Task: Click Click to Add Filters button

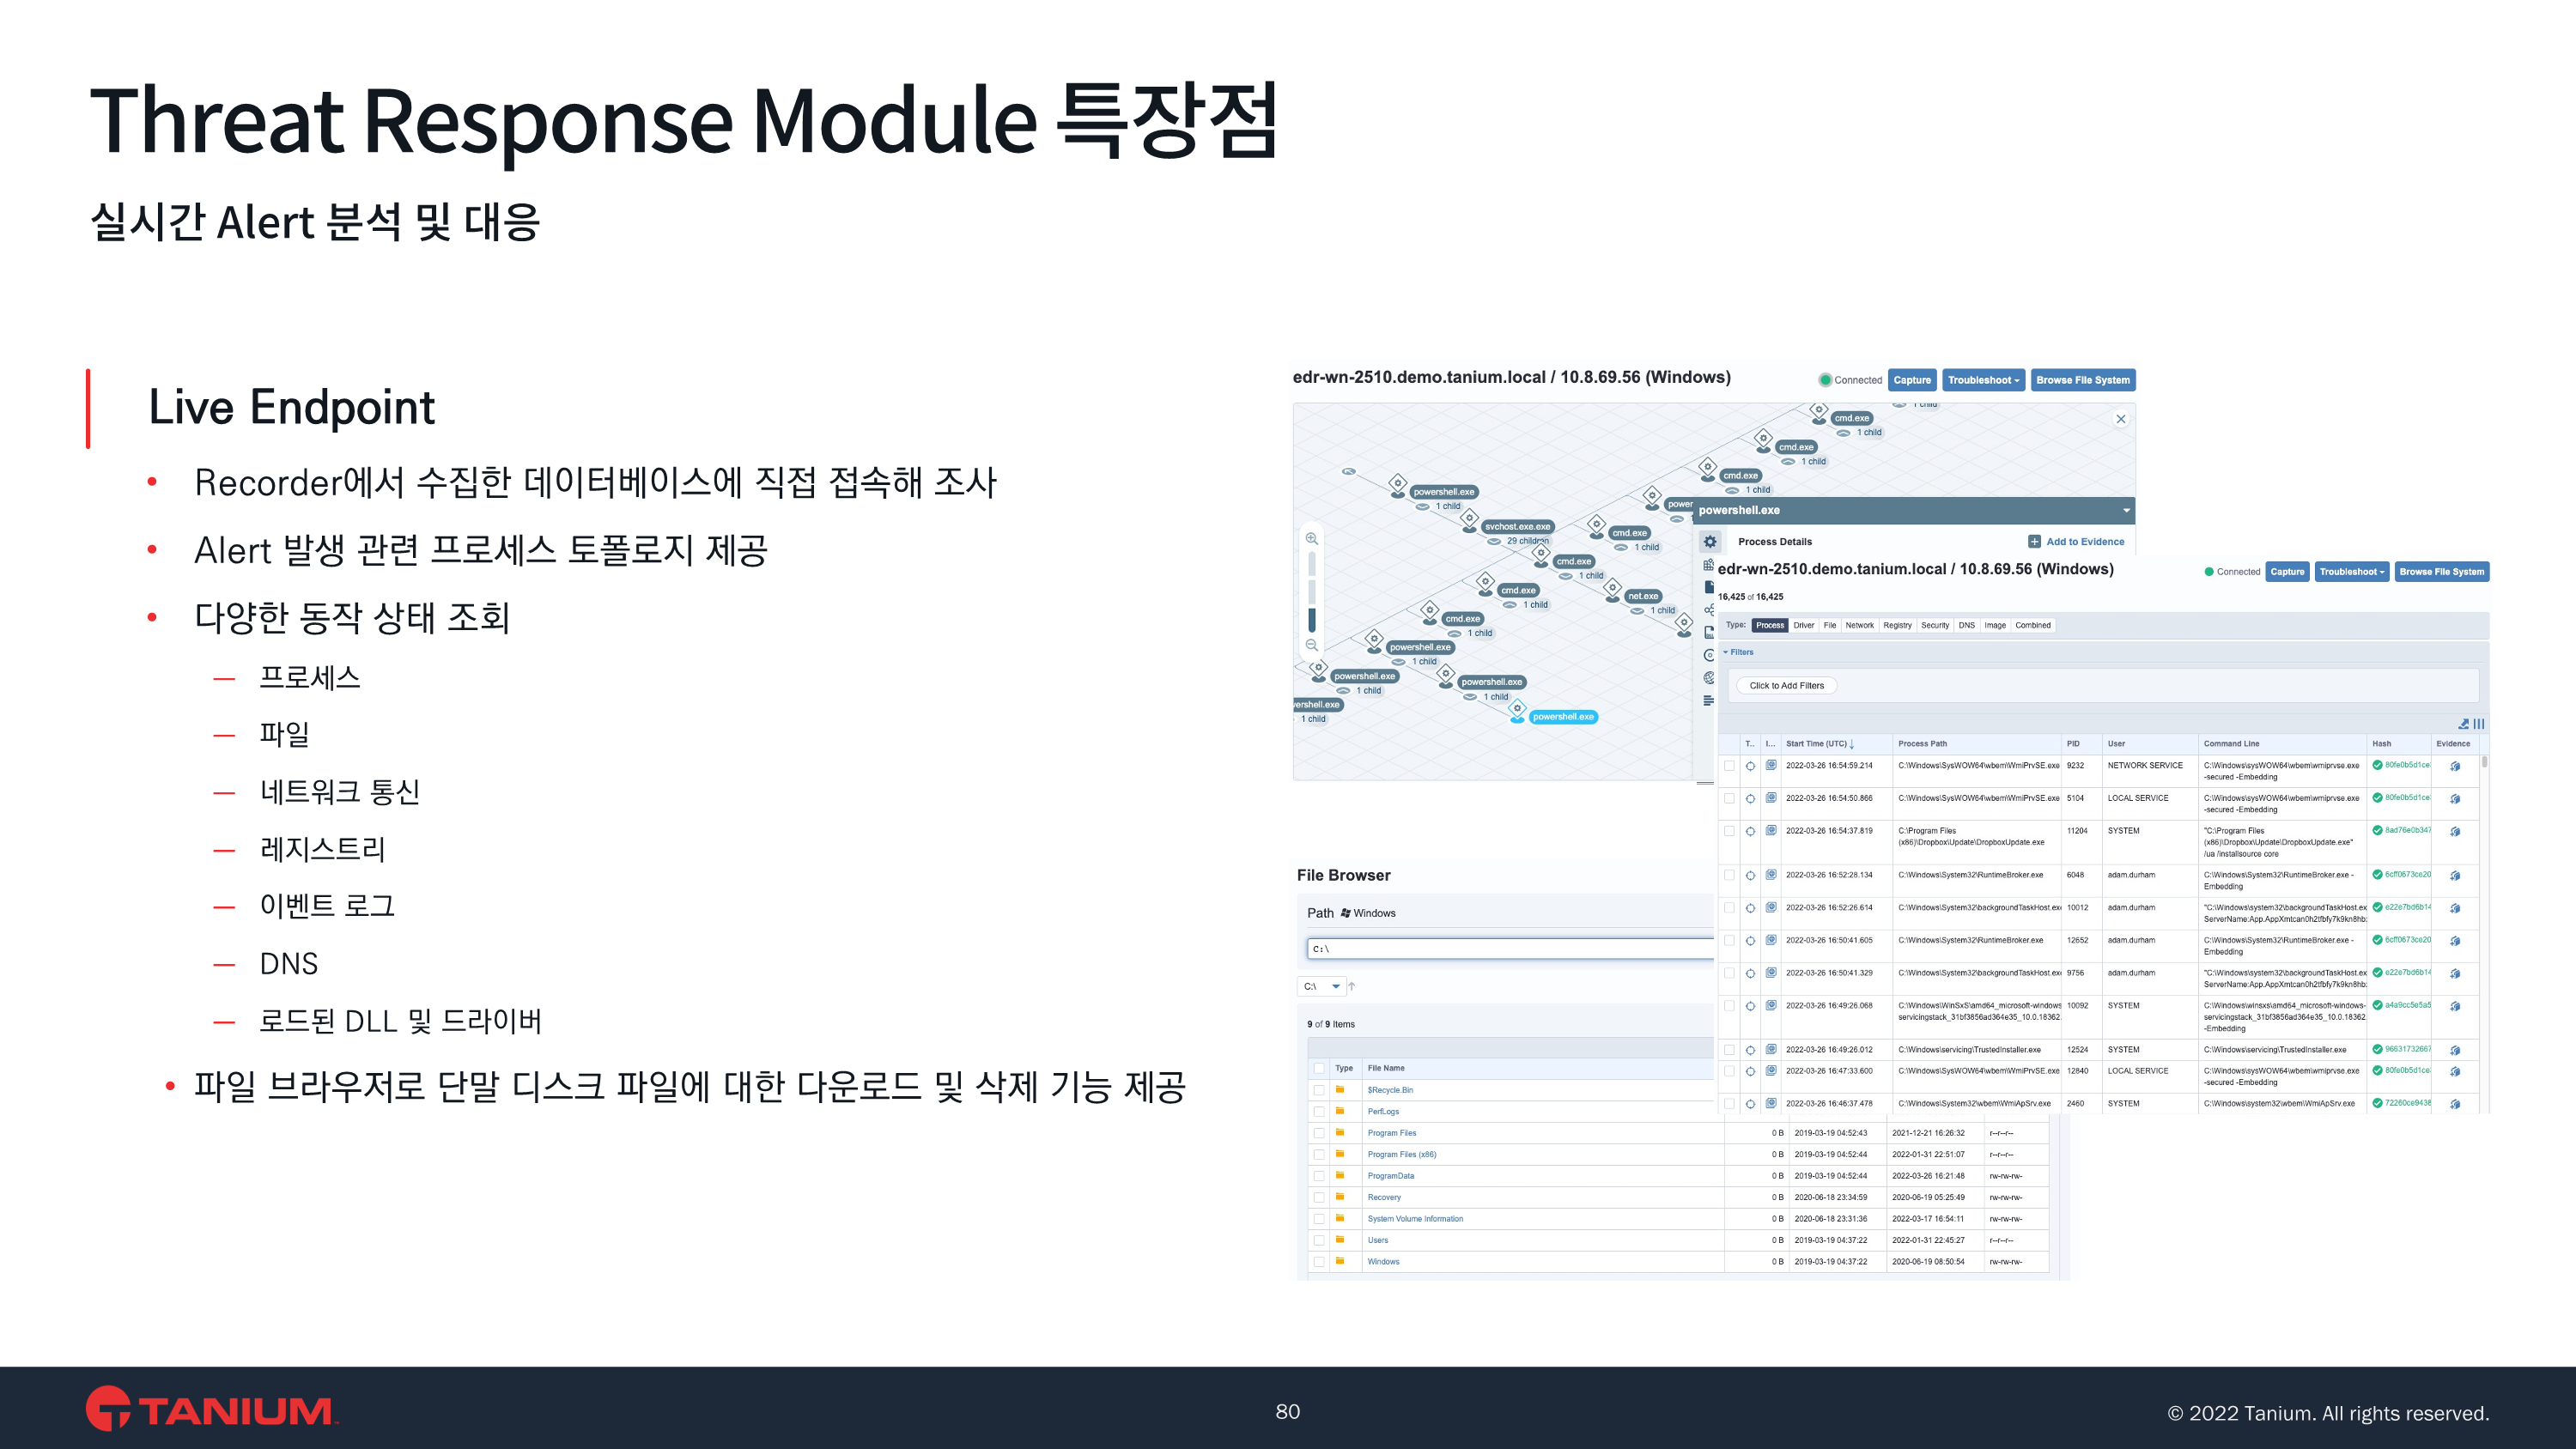Action: pos(1786,686)
